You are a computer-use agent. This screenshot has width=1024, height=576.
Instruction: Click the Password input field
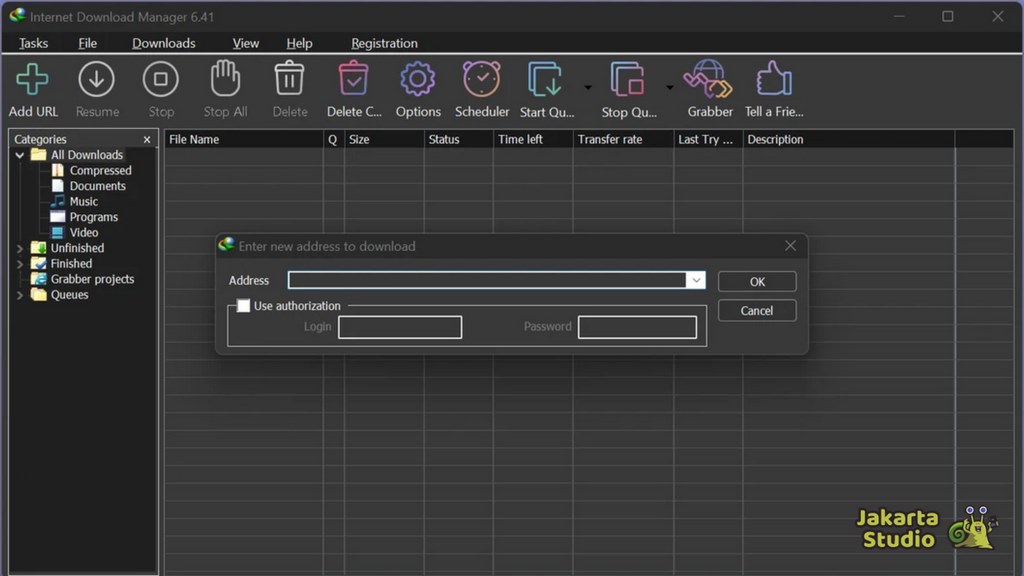click(x=637, y=327)
